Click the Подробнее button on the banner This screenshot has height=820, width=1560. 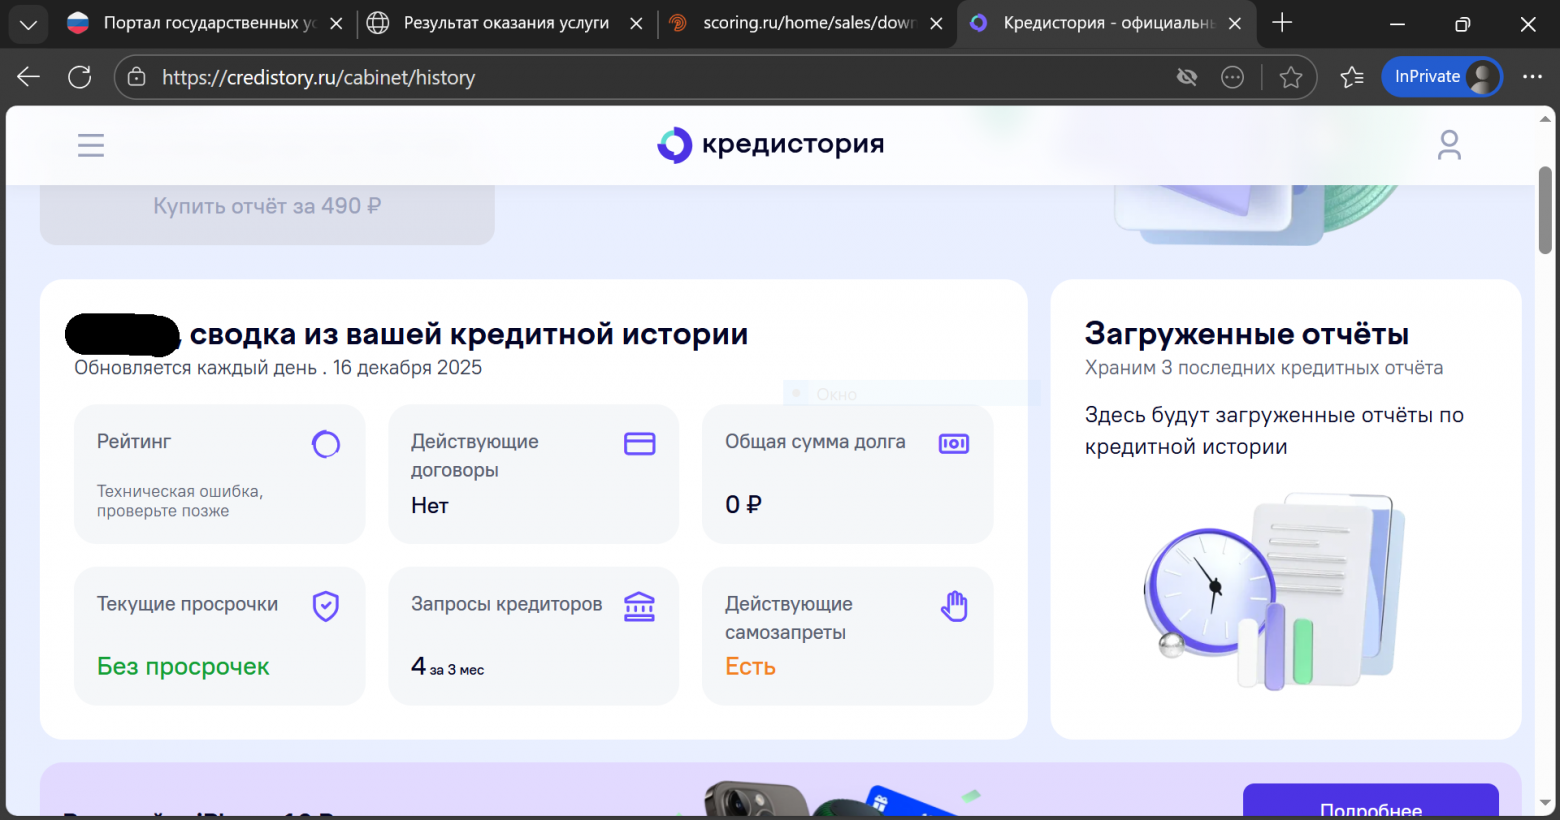pos(1370,808)
